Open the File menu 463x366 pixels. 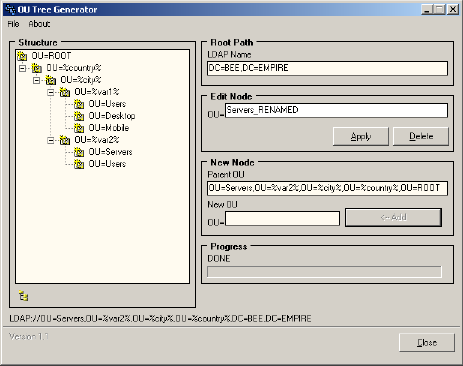point(13,24)
